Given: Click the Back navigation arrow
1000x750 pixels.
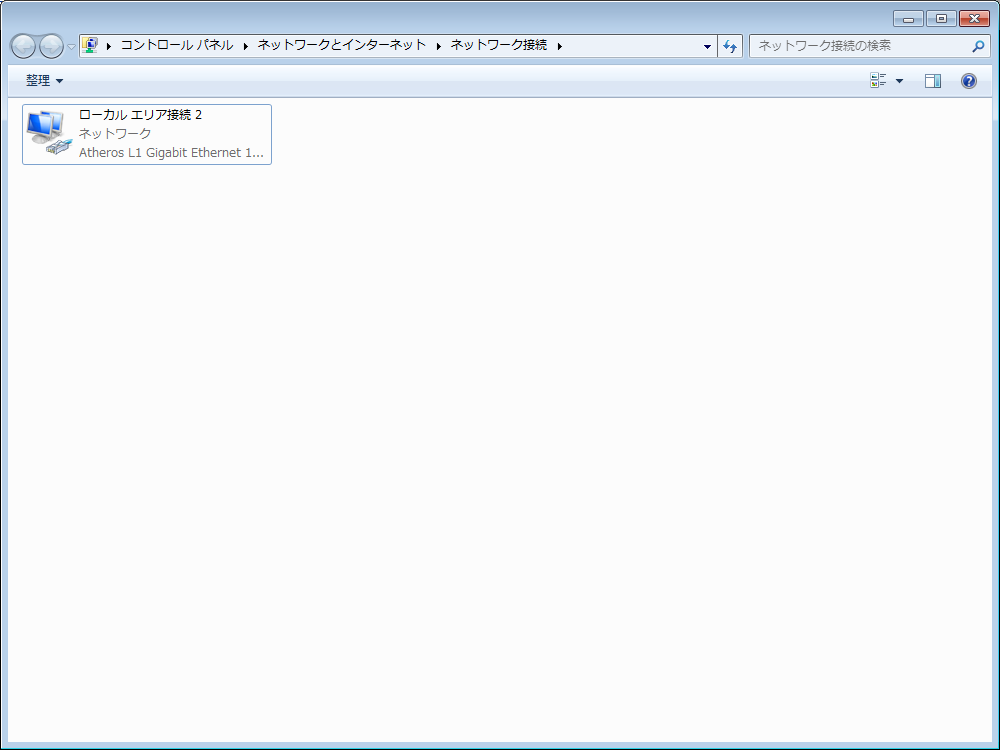Looking at the screenshot, I should point(23,46).
